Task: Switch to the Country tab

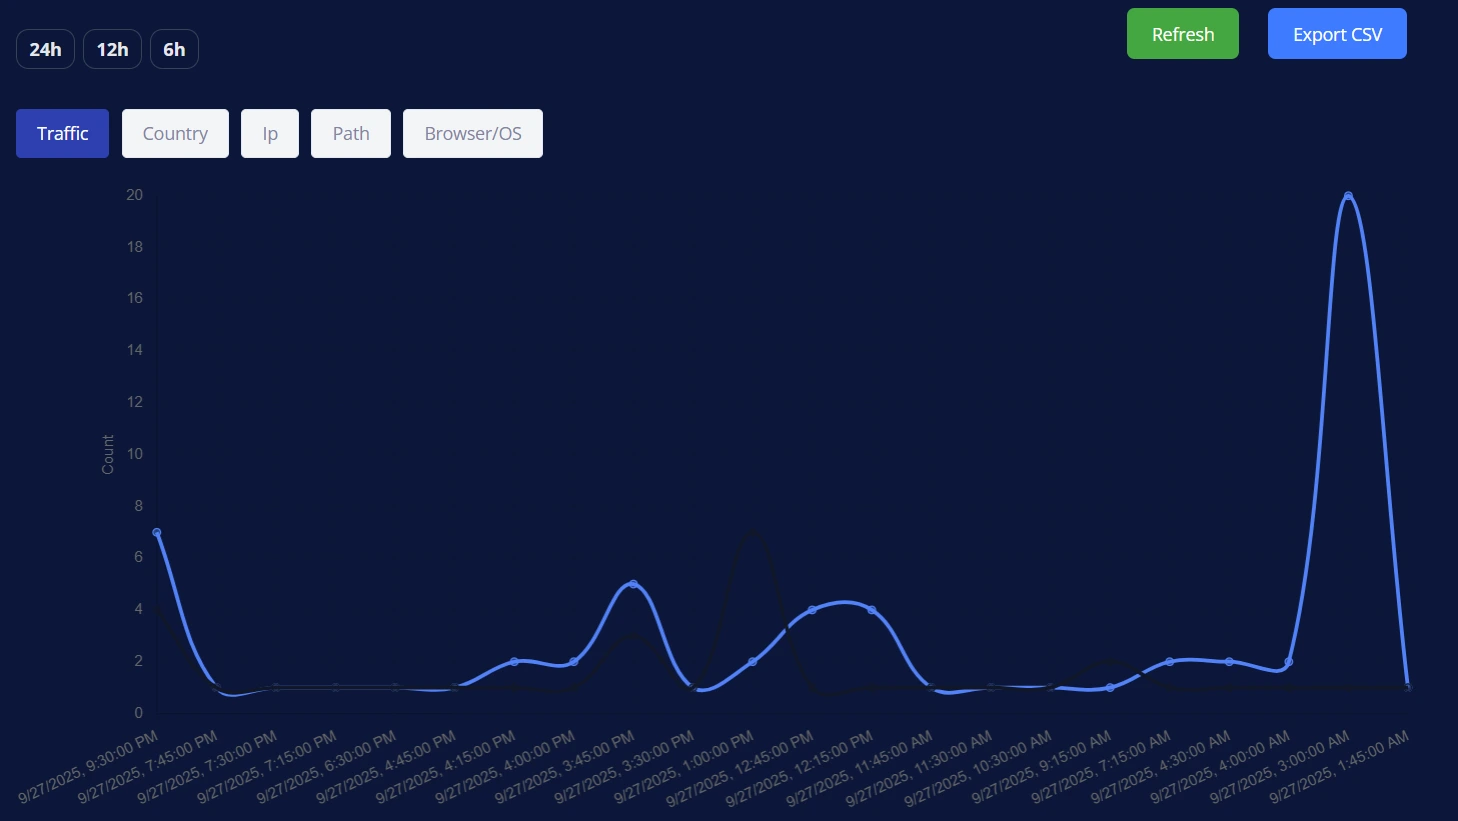Action: (x=175, y=134)
